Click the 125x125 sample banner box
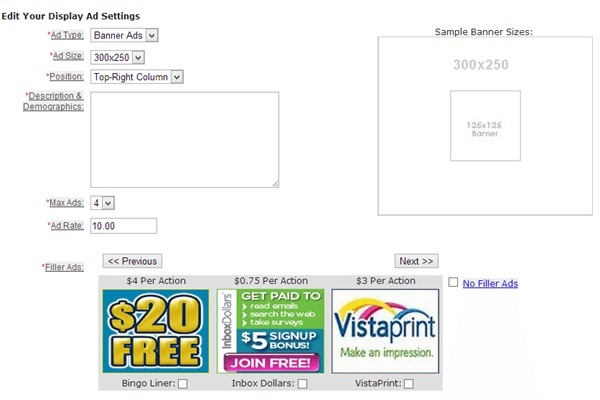The height and width of the screenshot is (400, 600). pyautogui.click(x=485, y=126)
